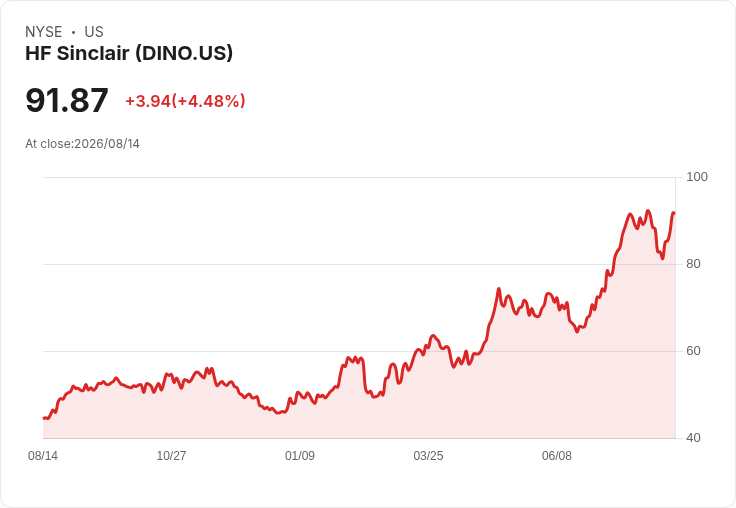Screen dimensions: 736x508
Task: Click the 06/08 x-axis date label
Action: point(557,455)
